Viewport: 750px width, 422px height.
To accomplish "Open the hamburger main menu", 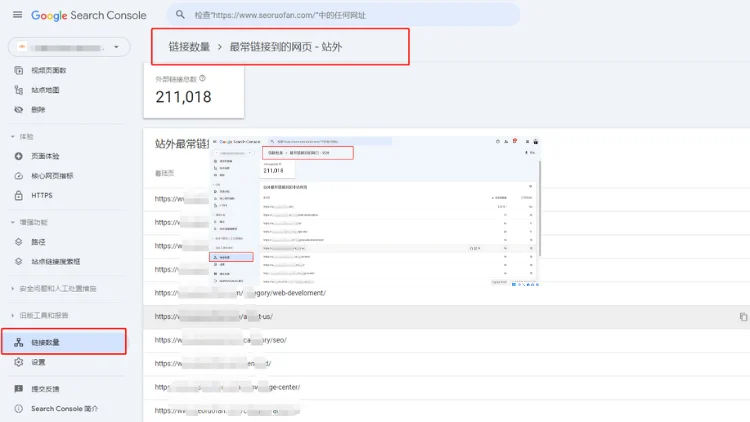I will coord(18,15).
